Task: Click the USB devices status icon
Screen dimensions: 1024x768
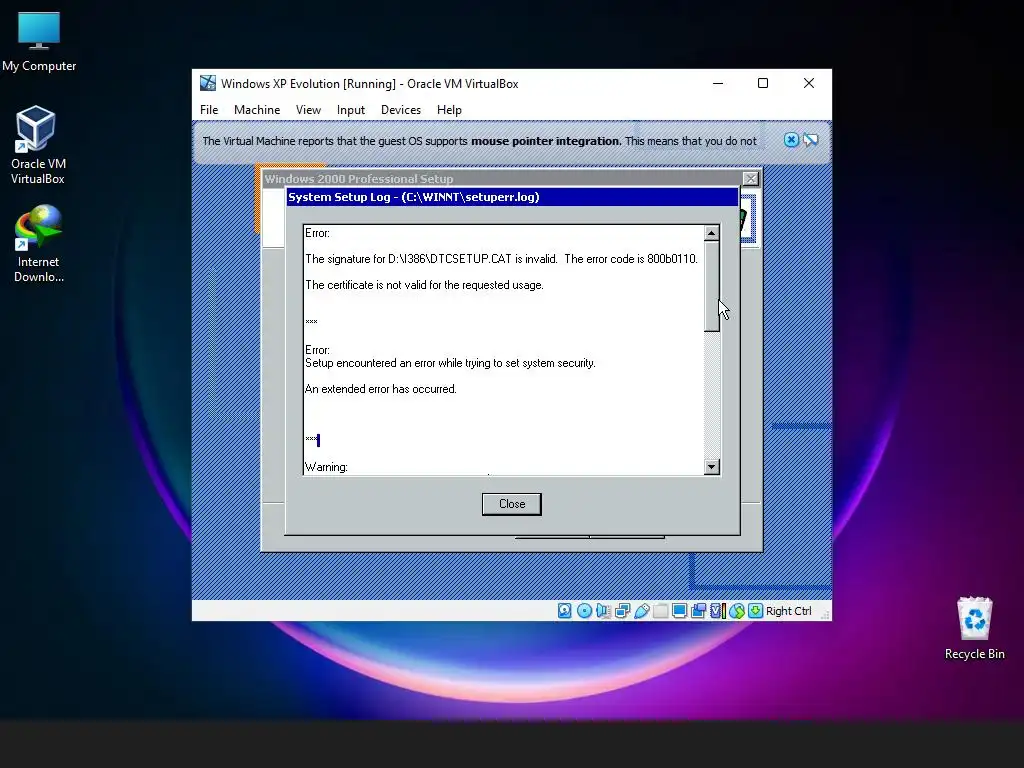Action: tap(641, 611)
